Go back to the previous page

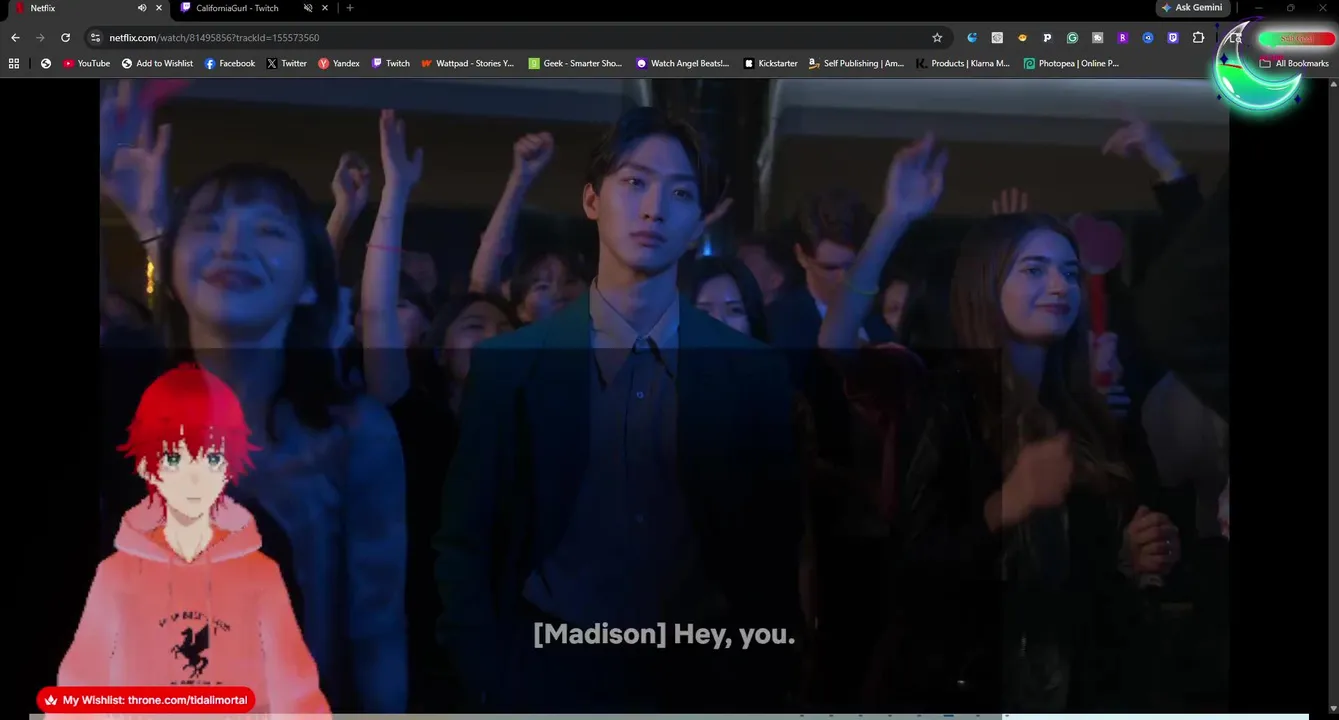point(15,38)
